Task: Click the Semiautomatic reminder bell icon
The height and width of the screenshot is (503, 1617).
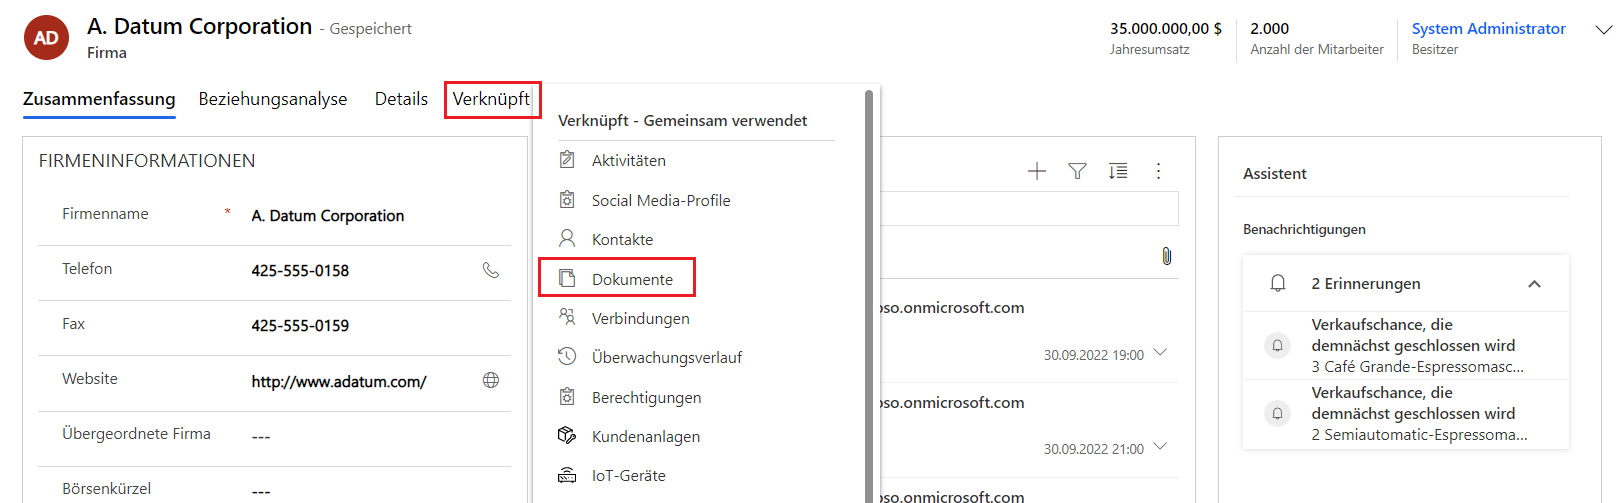Action: 1277,413
